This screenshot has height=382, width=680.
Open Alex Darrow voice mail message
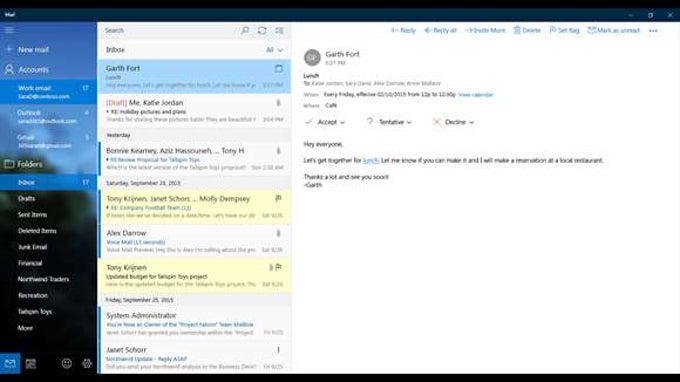click(195, 241)
